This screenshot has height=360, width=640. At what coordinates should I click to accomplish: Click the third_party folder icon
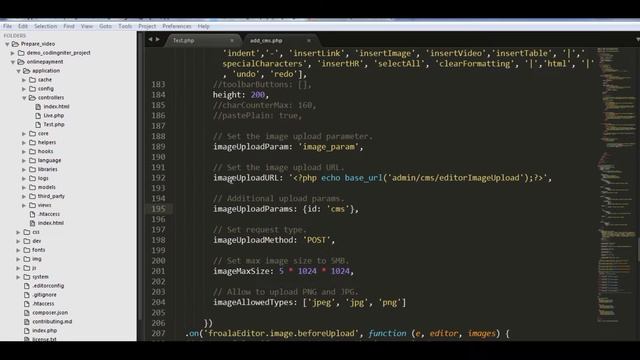point(33,196)
